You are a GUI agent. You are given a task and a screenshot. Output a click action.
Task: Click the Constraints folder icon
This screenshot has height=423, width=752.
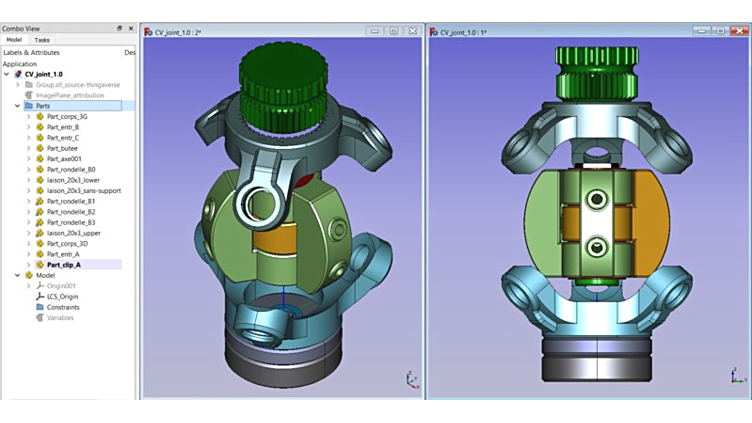tap(40, 307)
